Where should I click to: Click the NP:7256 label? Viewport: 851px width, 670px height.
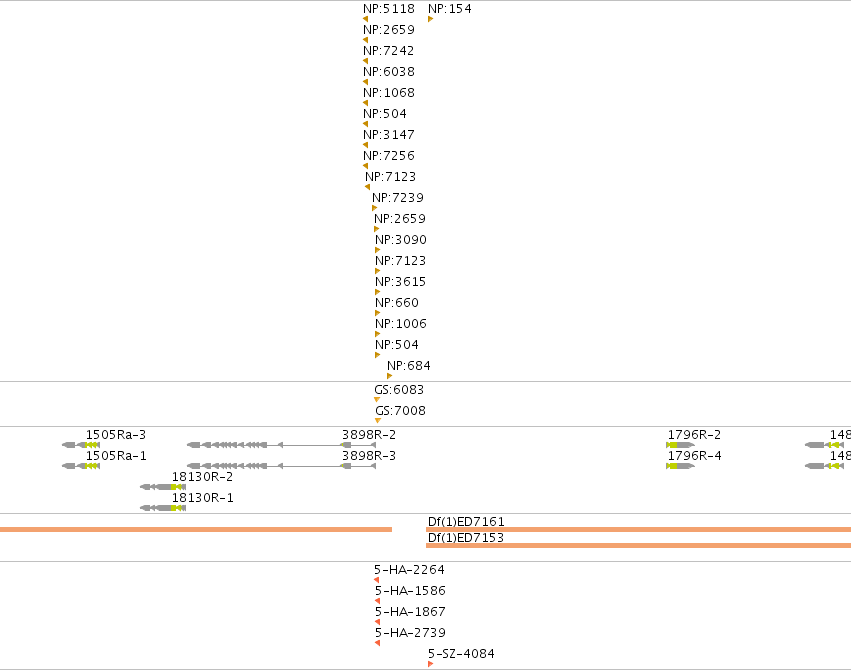click(389, 156)
